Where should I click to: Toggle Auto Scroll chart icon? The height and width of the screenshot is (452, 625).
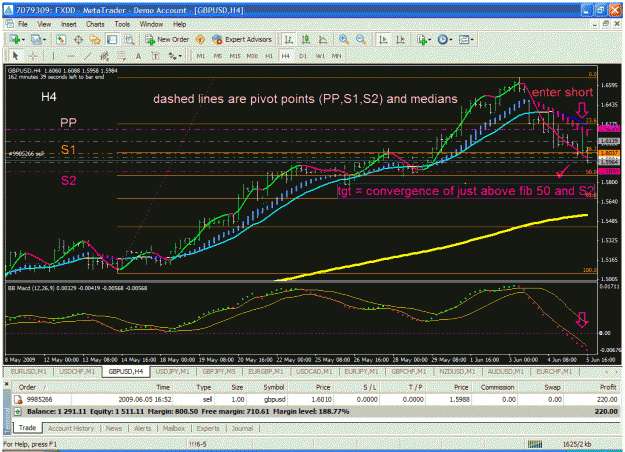pyautogui.click(x=383, y=39)
